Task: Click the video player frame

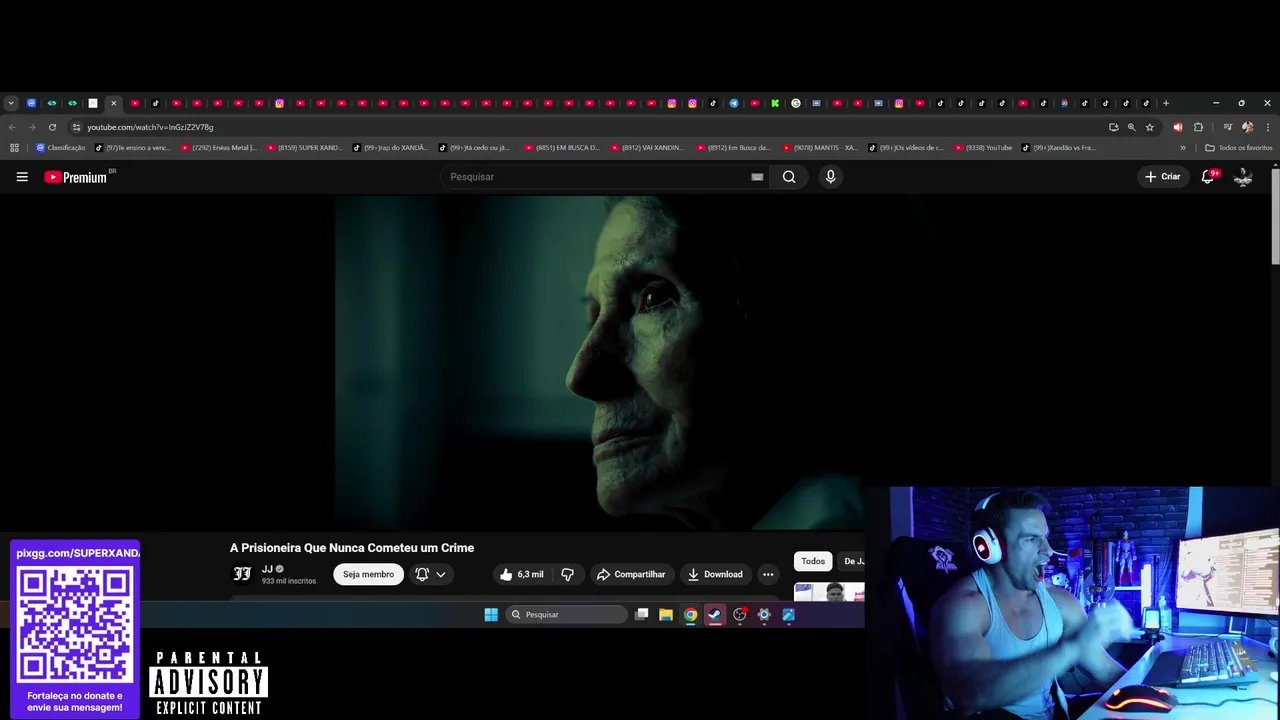Action: (600, 363)
